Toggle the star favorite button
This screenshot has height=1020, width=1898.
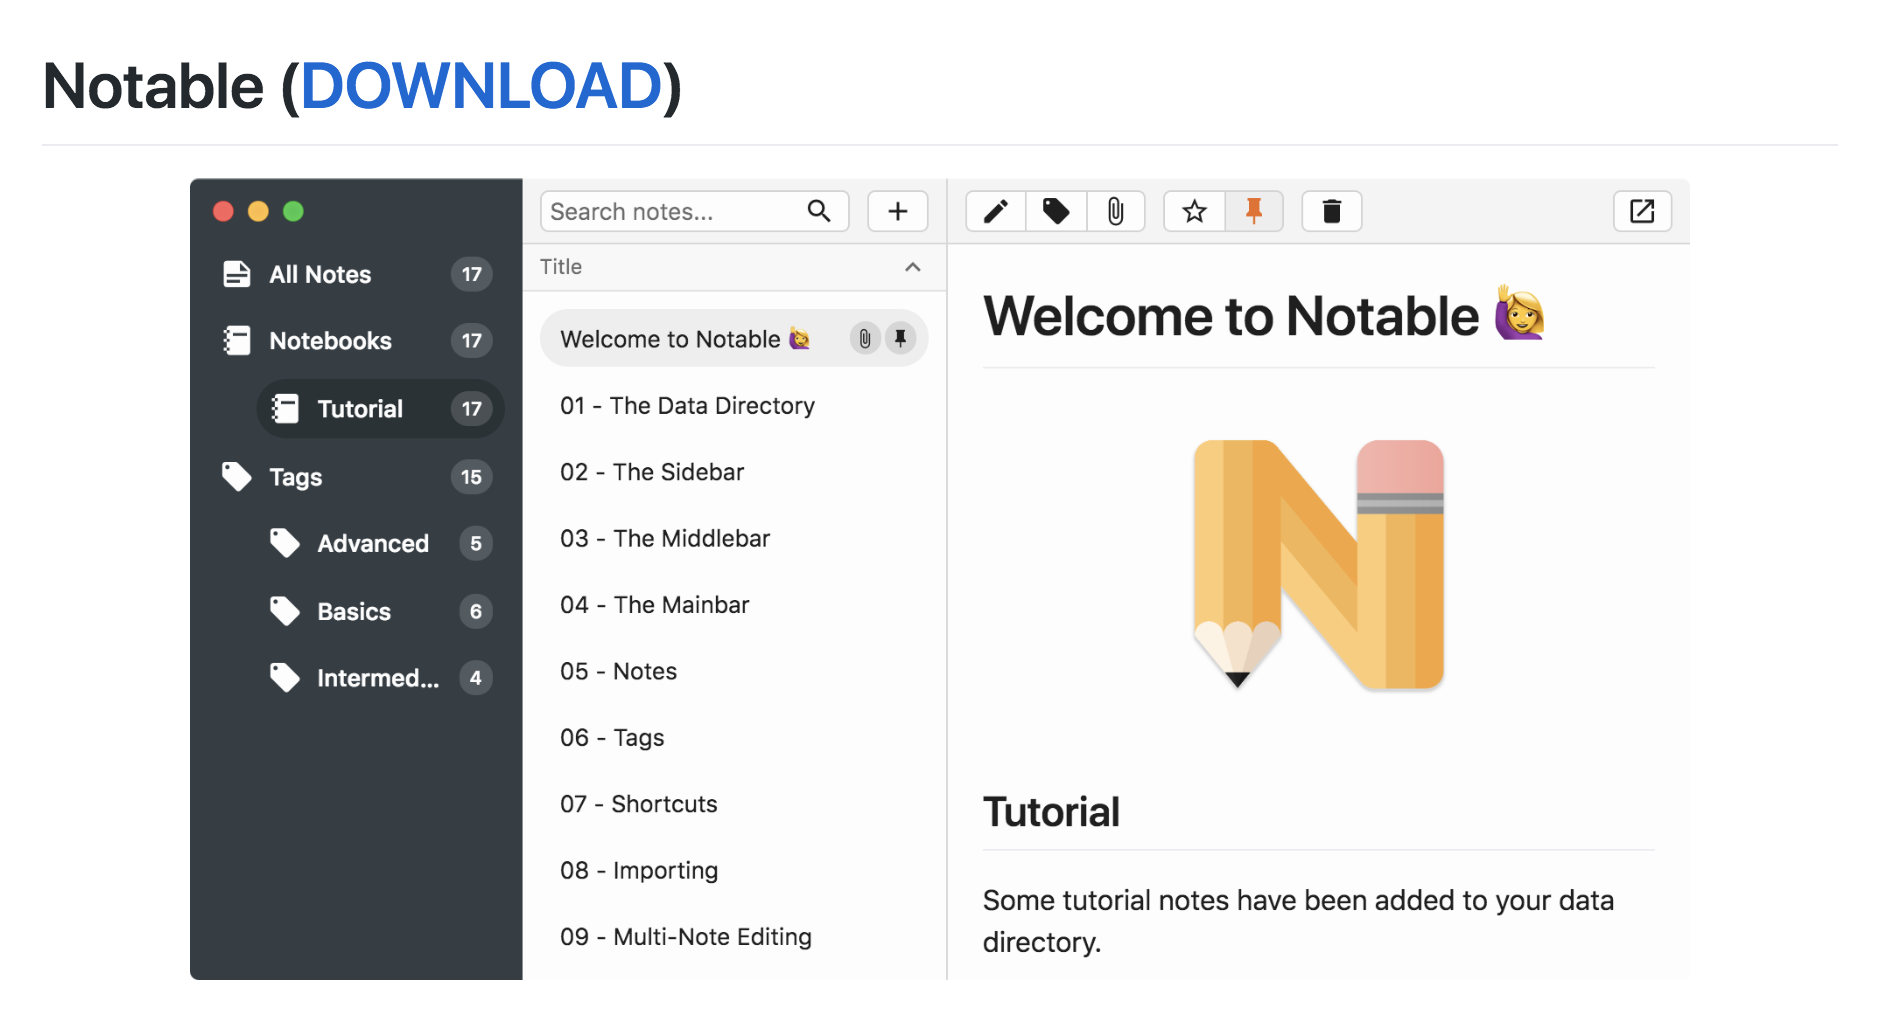[1194, 212]
